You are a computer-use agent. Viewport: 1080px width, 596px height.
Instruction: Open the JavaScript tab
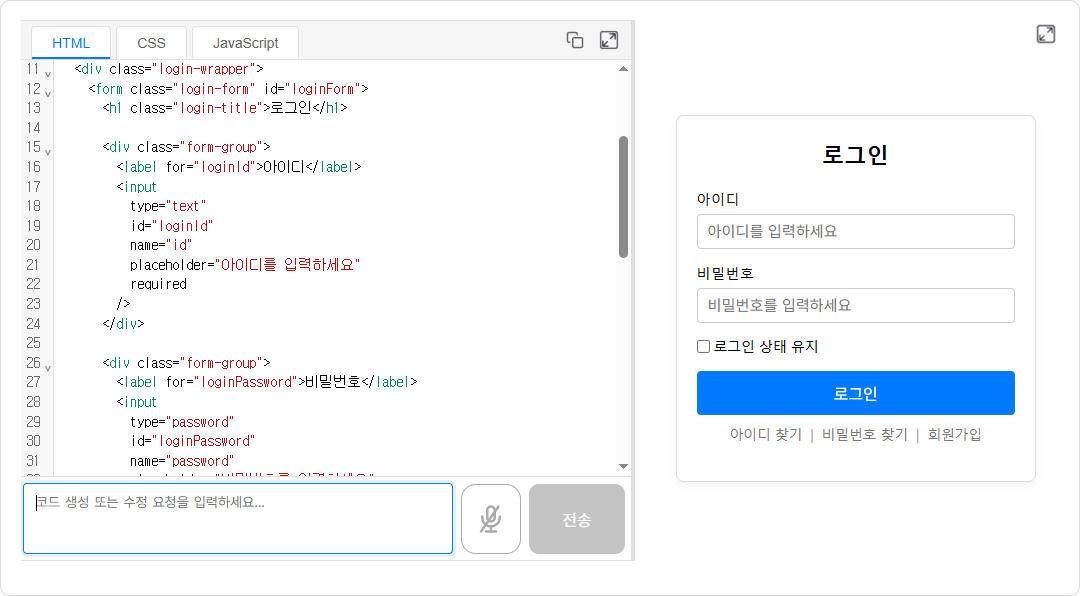tap(245, 43)
